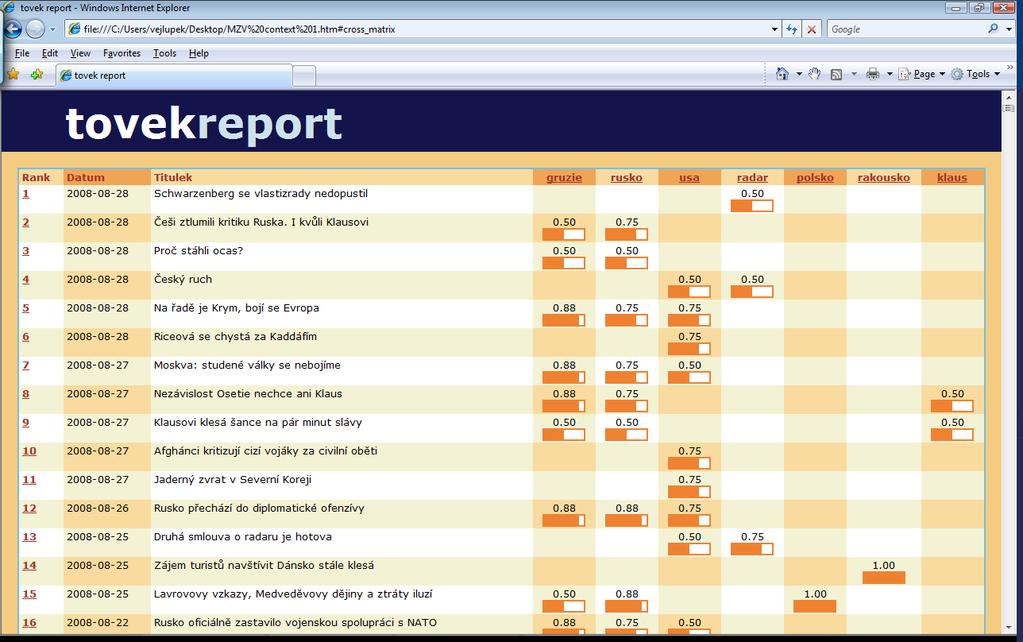
Task: Click title 'Jaderný zvrat v Severní Koreji'
Action: click(233, 480)
